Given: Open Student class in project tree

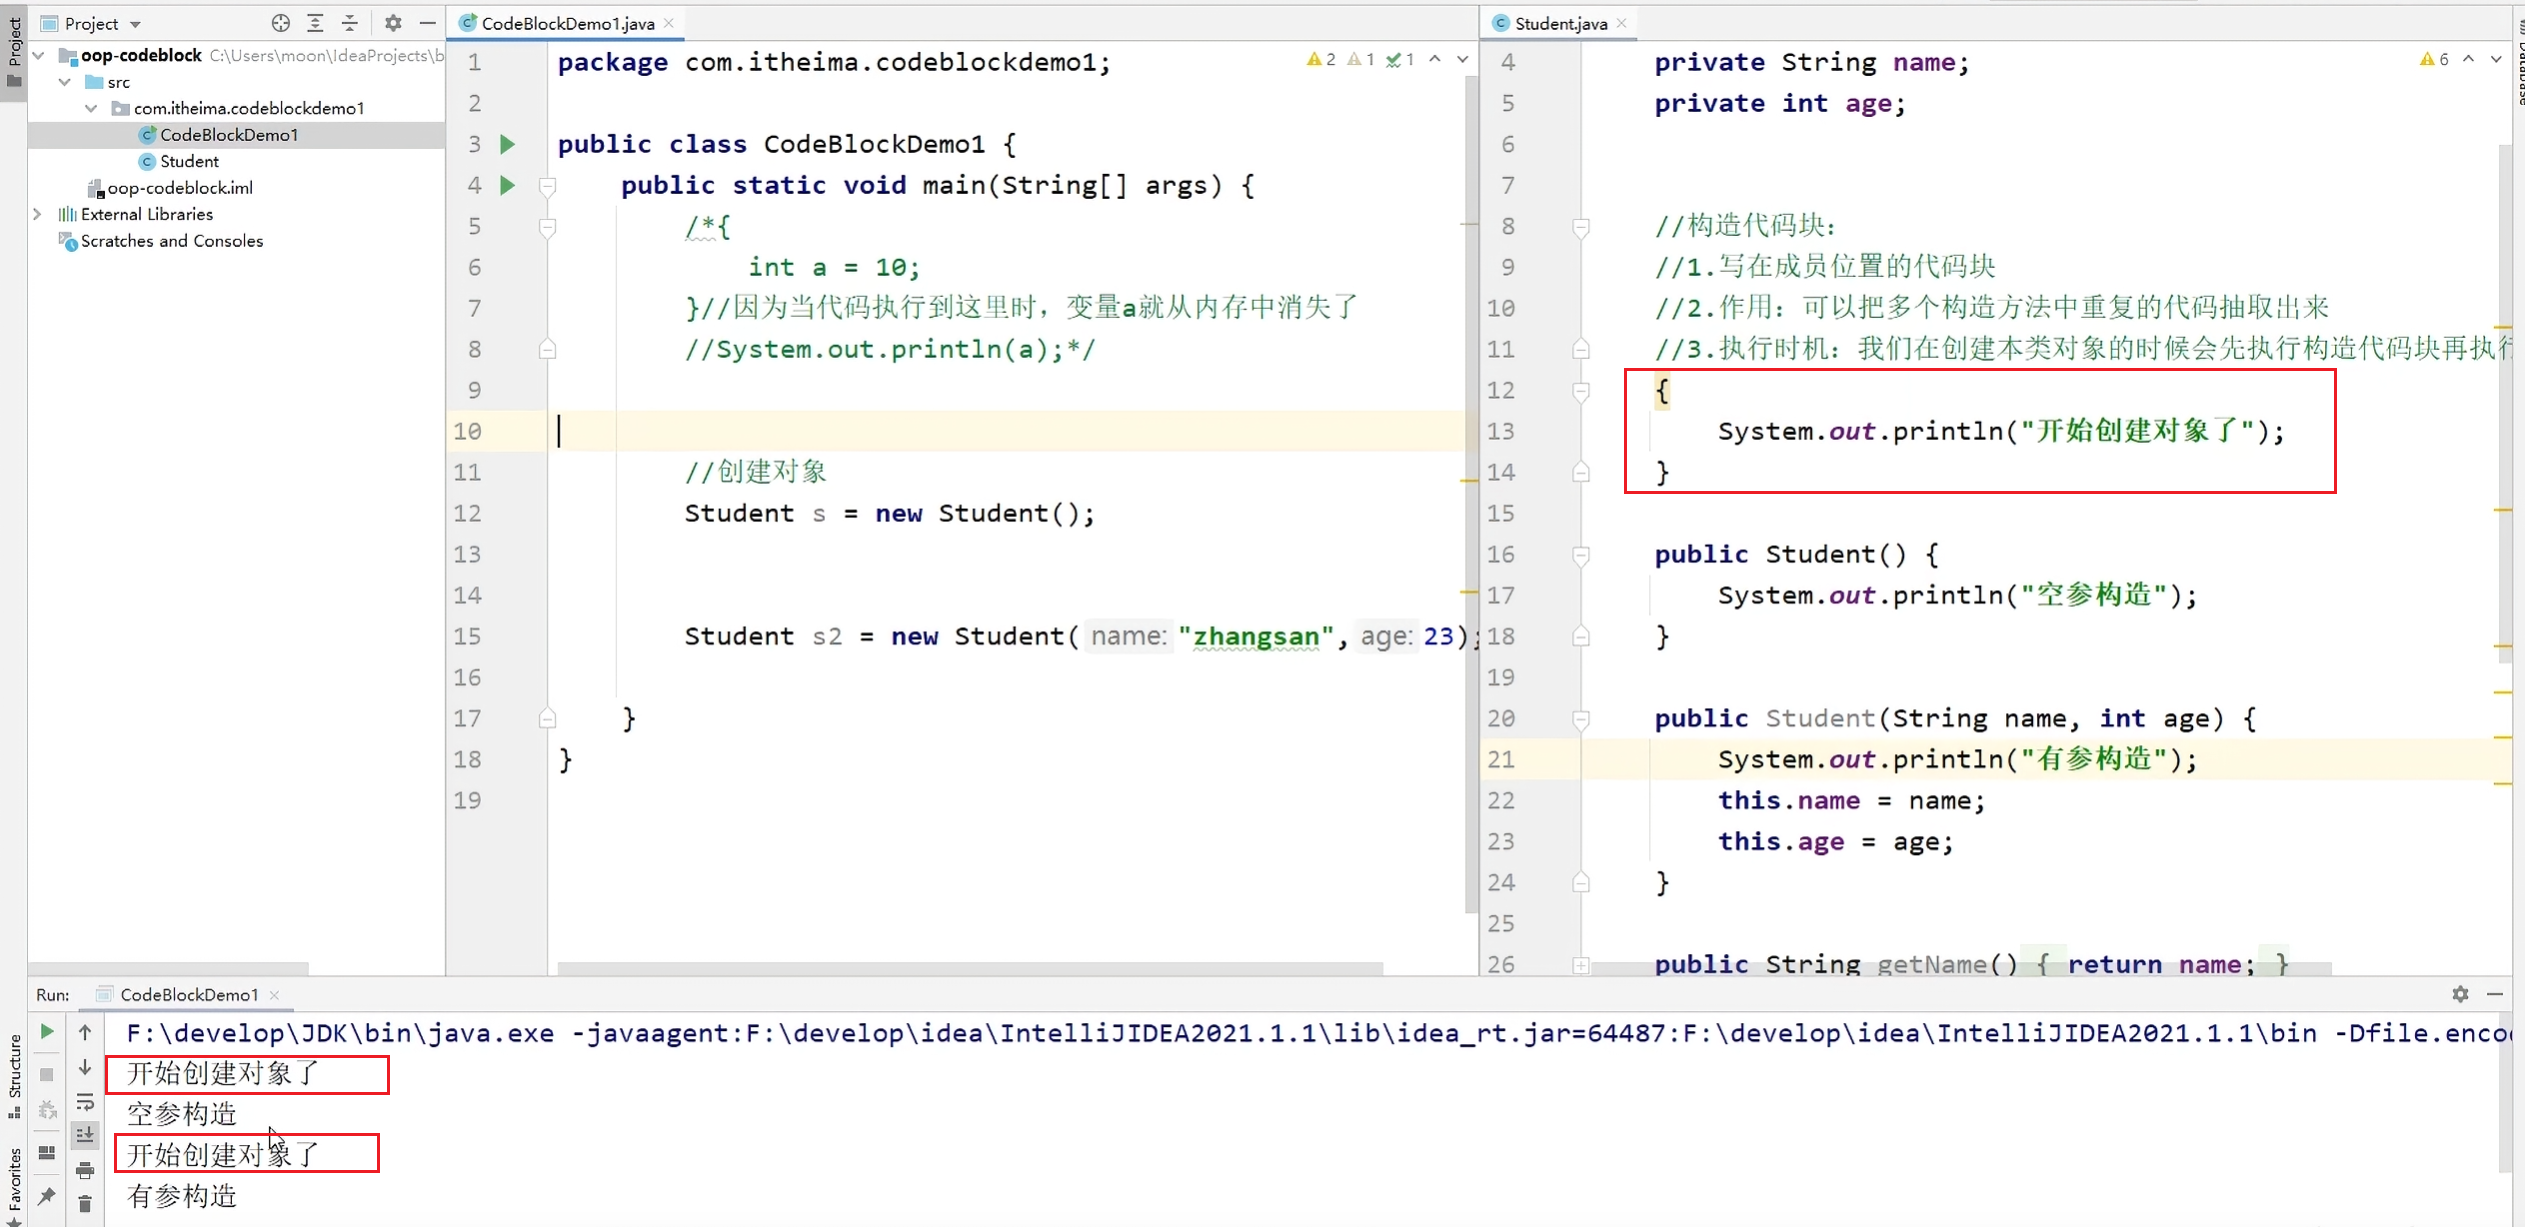Looking at the screenshot, I should pos(189,161).
